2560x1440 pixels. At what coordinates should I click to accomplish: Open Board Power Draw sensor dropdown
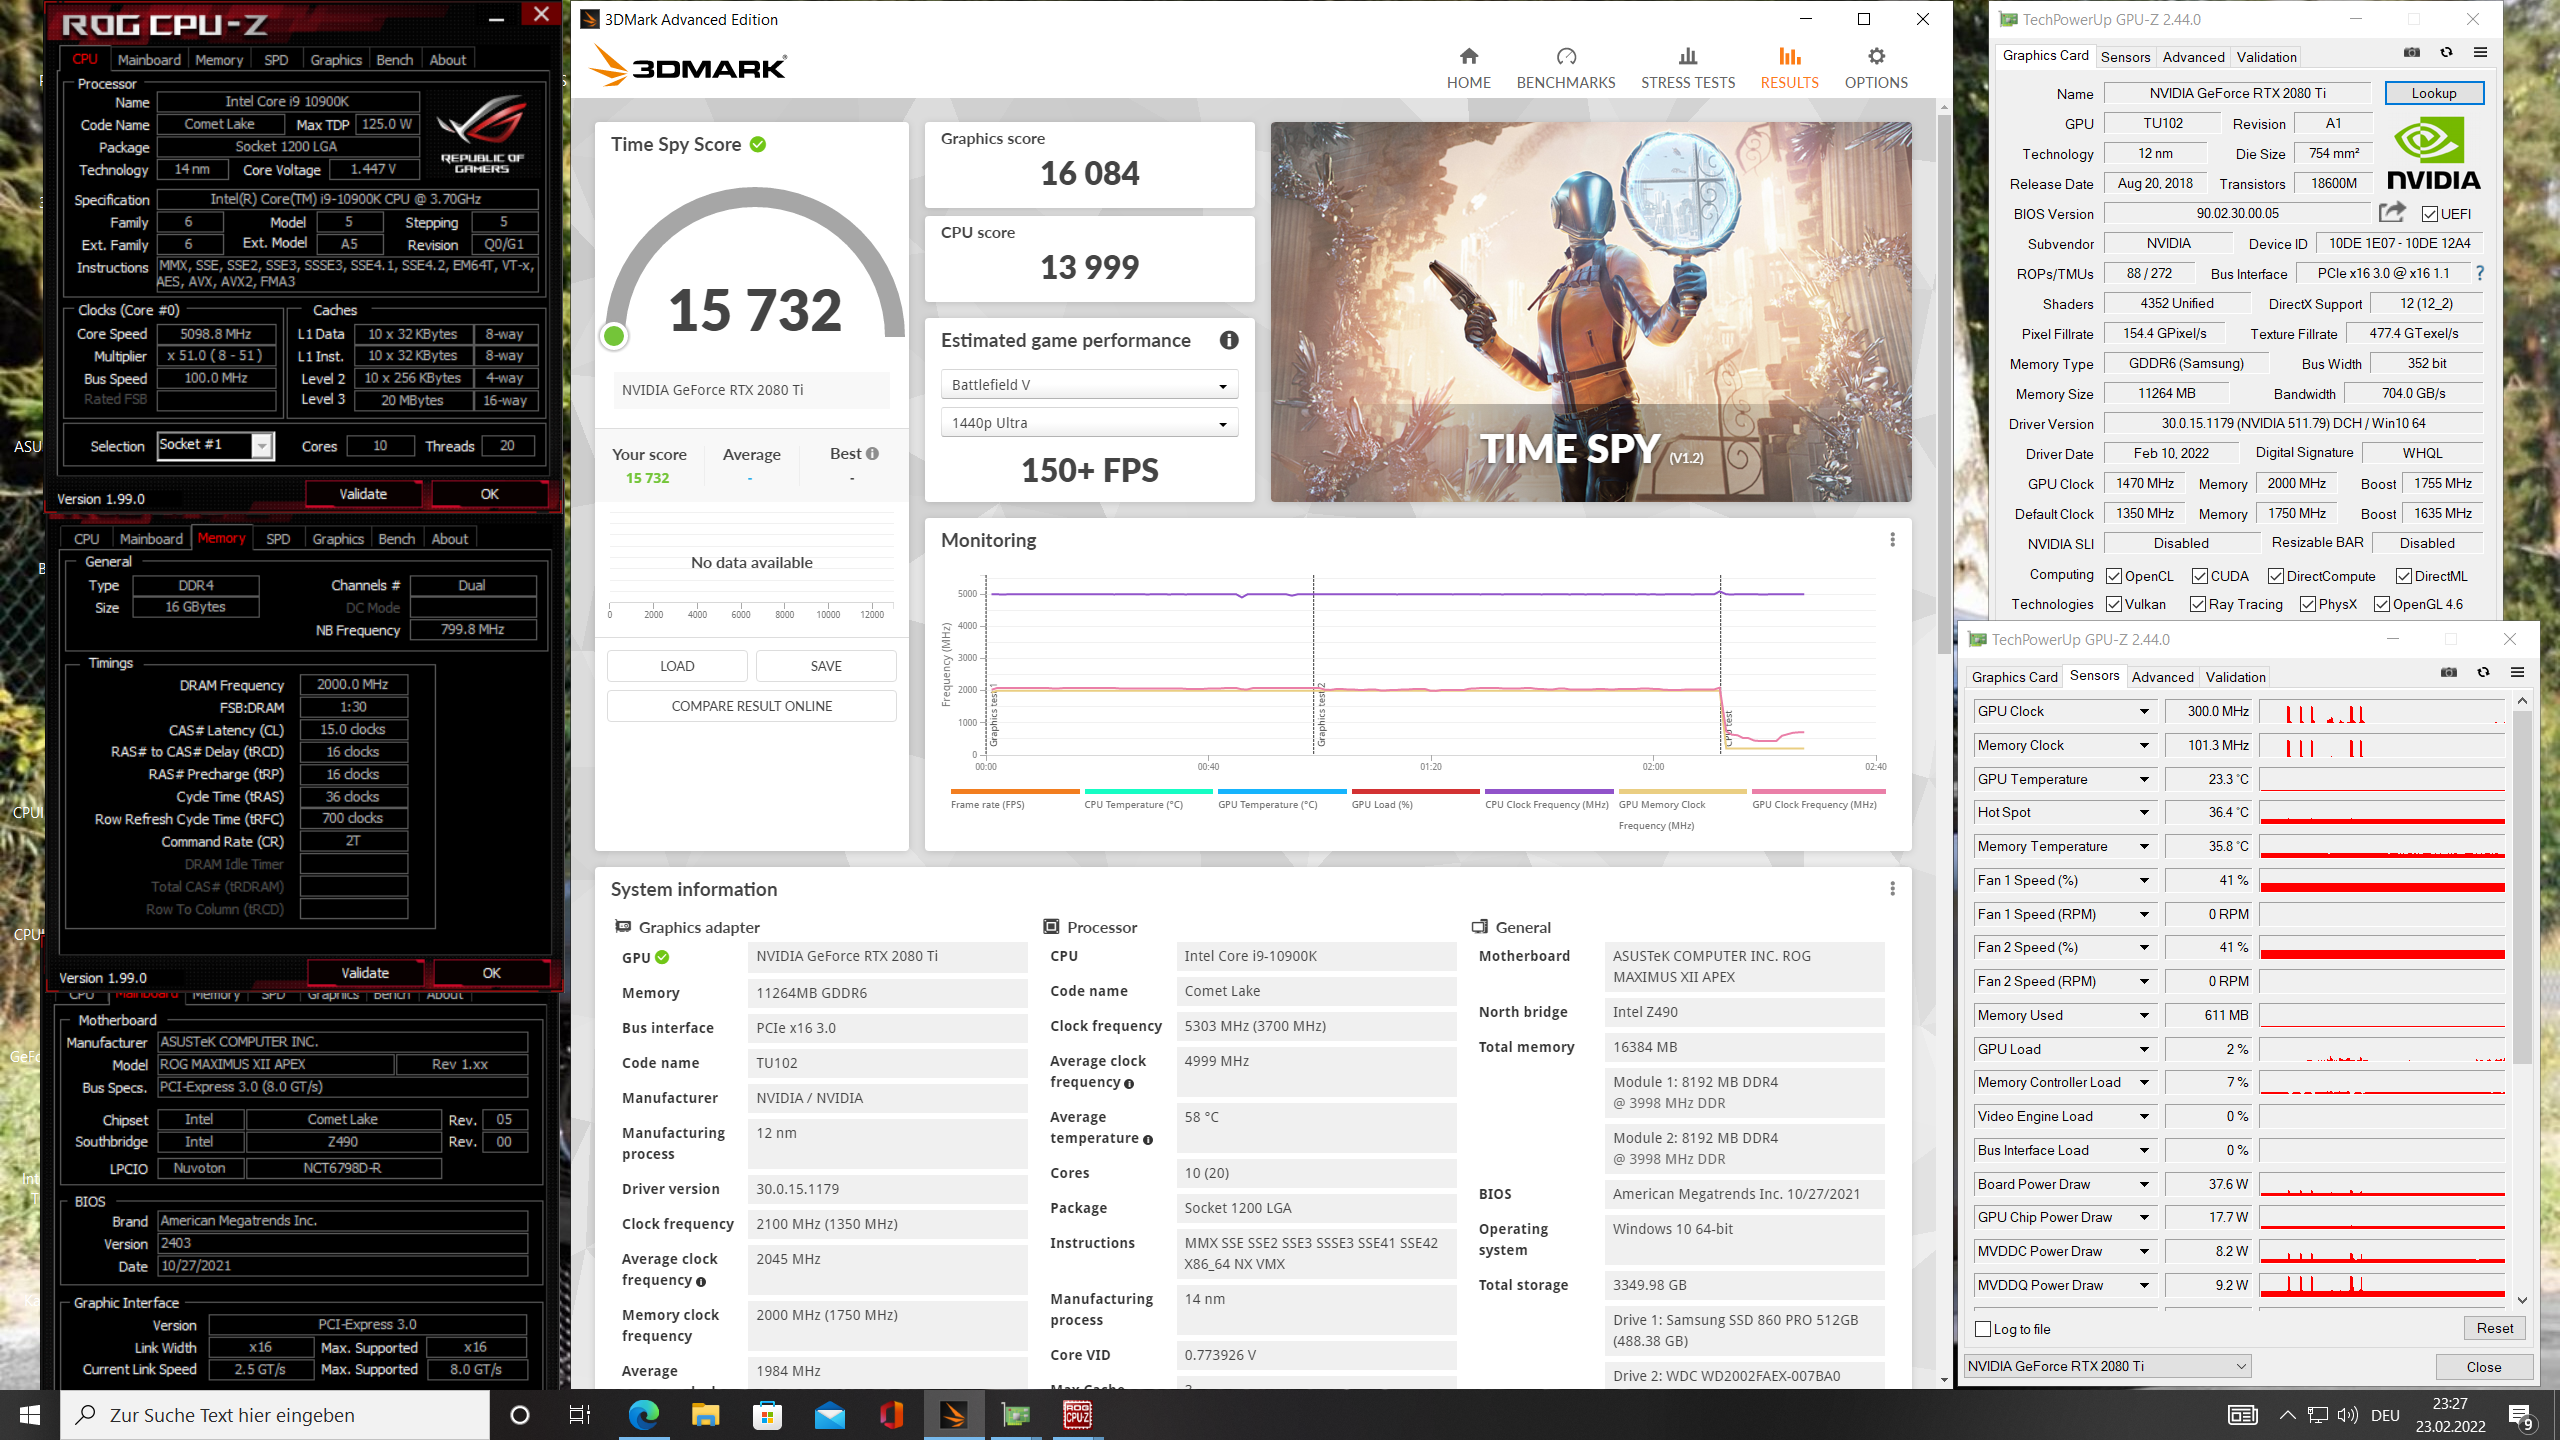2144,1185
